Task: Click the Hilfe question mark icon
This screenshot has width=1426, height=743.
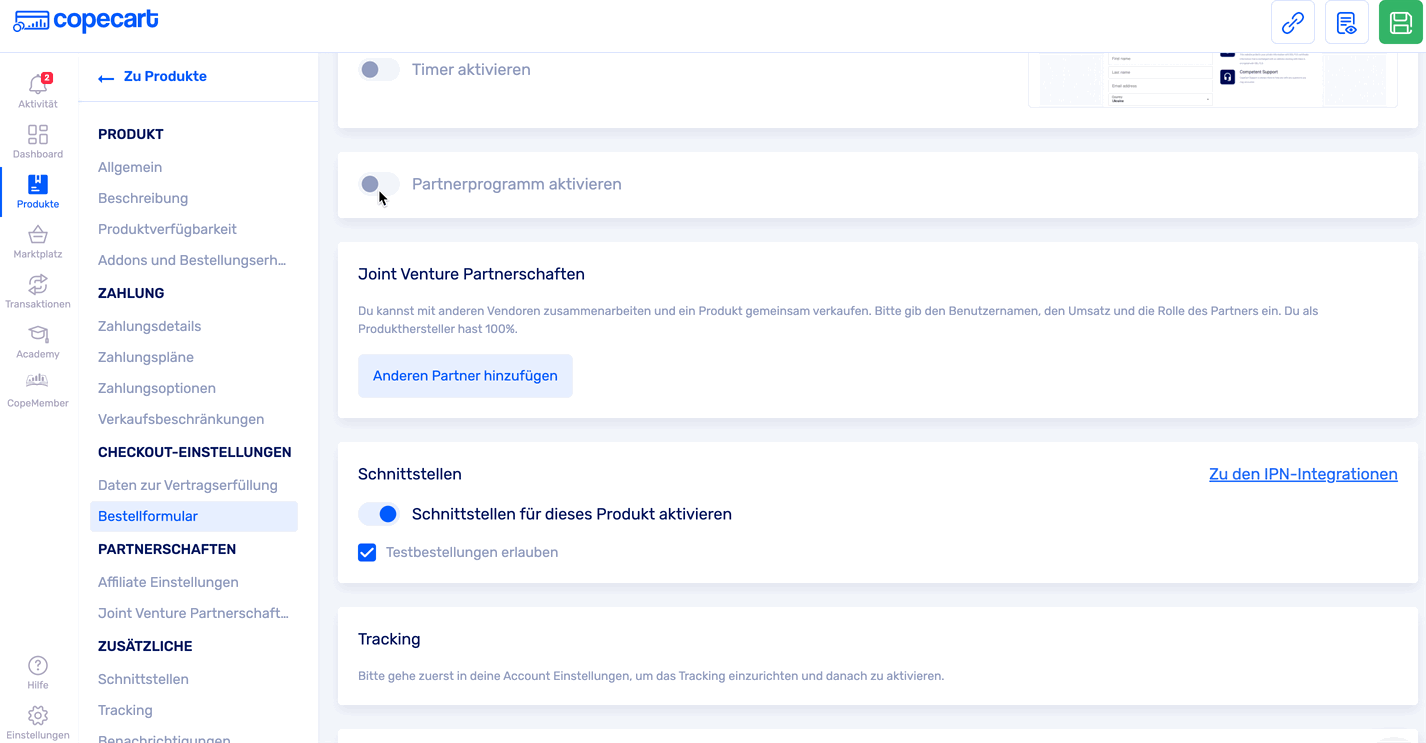Action: 38,666
